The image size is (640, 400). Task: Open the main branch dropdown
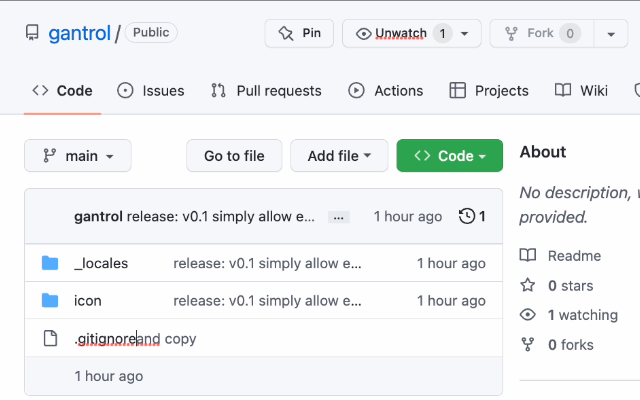[78, 156]
